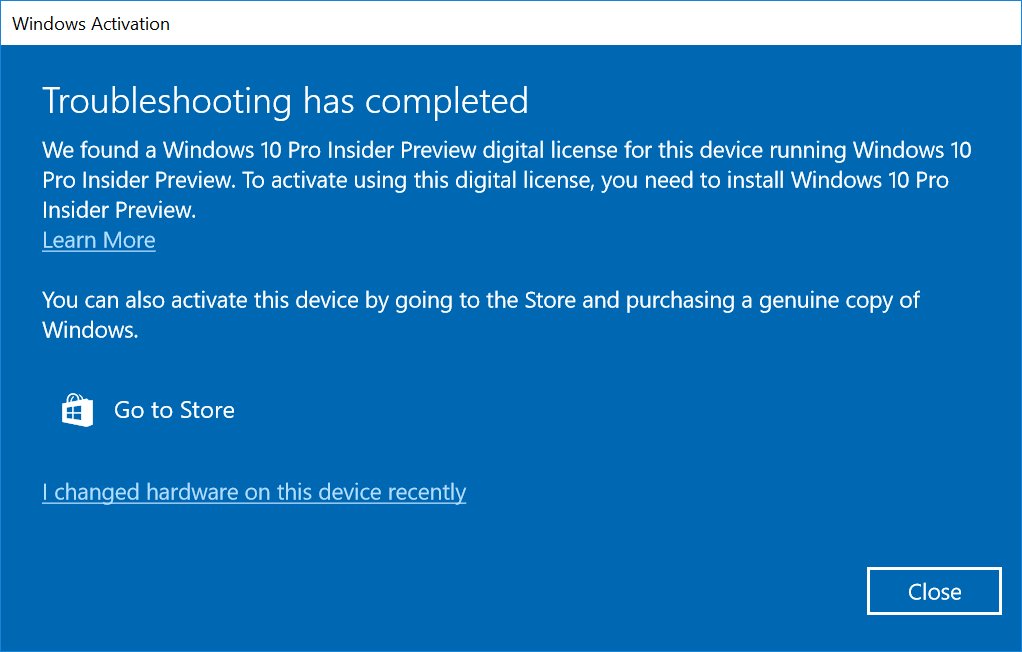Click 'I changed hardware on this device recently'
Viewport: 1022px width, 652px height.
coord(254,492)
